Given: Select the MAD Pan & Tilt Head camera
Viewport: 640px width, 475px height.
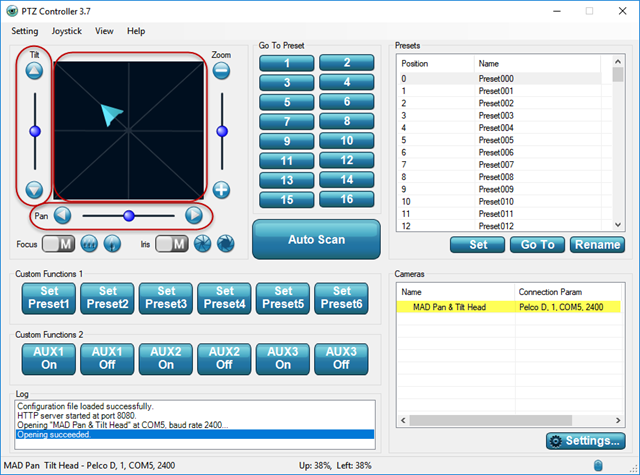Looking at the screenshot, I should 509,307.
